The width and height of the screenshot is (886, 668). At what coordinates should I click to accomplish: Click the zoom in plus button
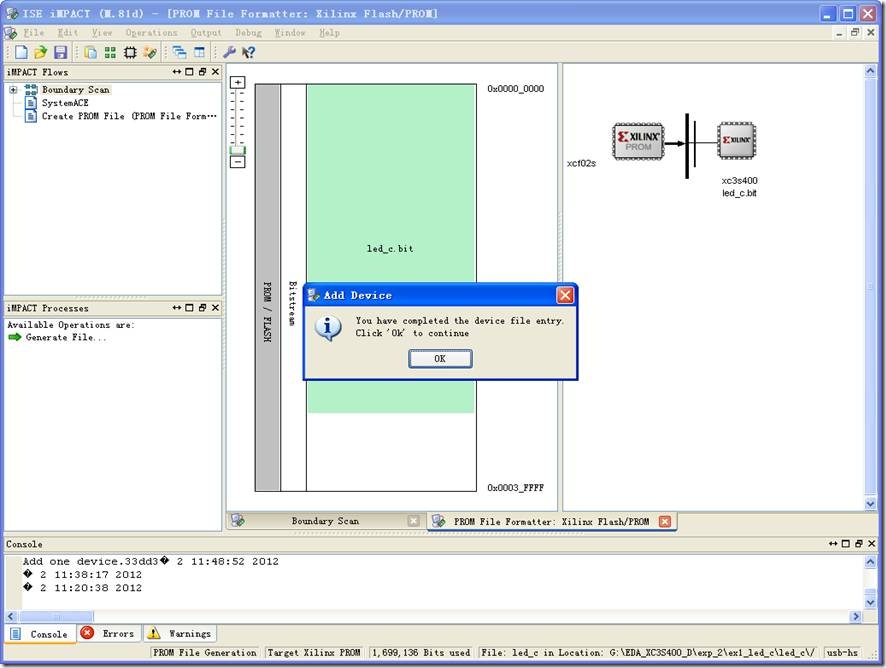point(238,82)
